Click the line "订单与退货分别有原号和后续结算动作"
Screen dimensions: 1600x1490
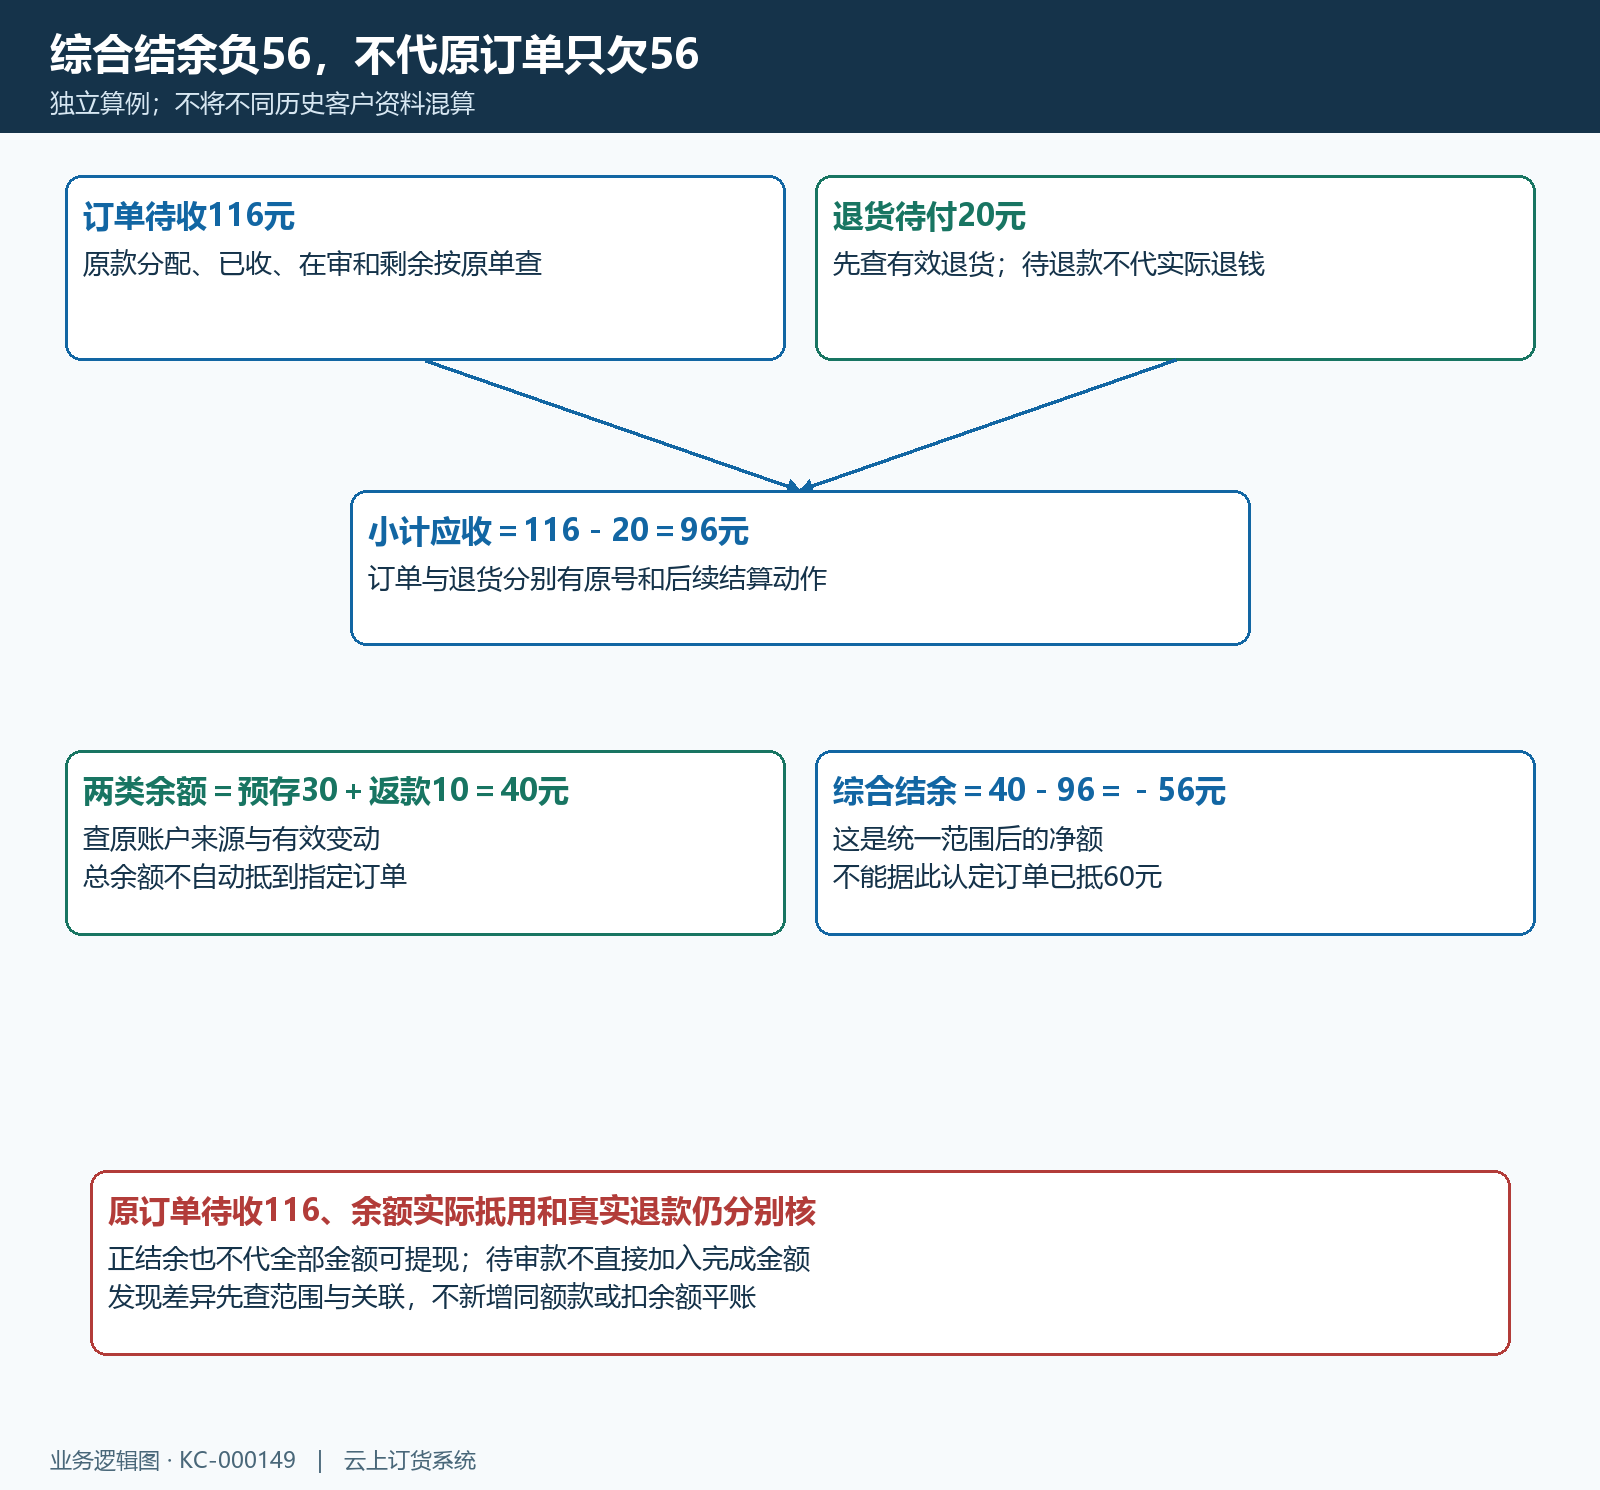597,579
